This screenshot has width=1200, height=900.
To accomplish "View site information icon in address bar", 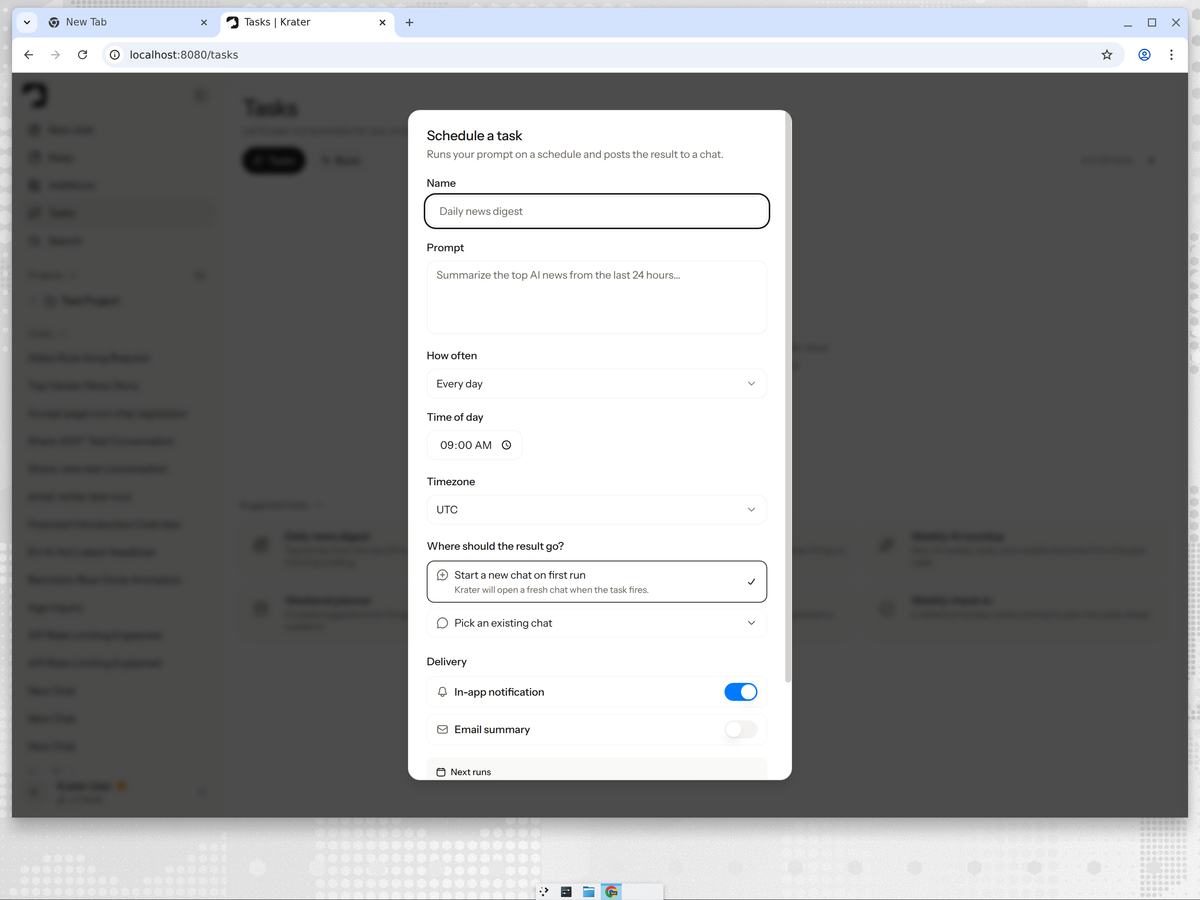I will pyautogui.click(x=115, y=55).
